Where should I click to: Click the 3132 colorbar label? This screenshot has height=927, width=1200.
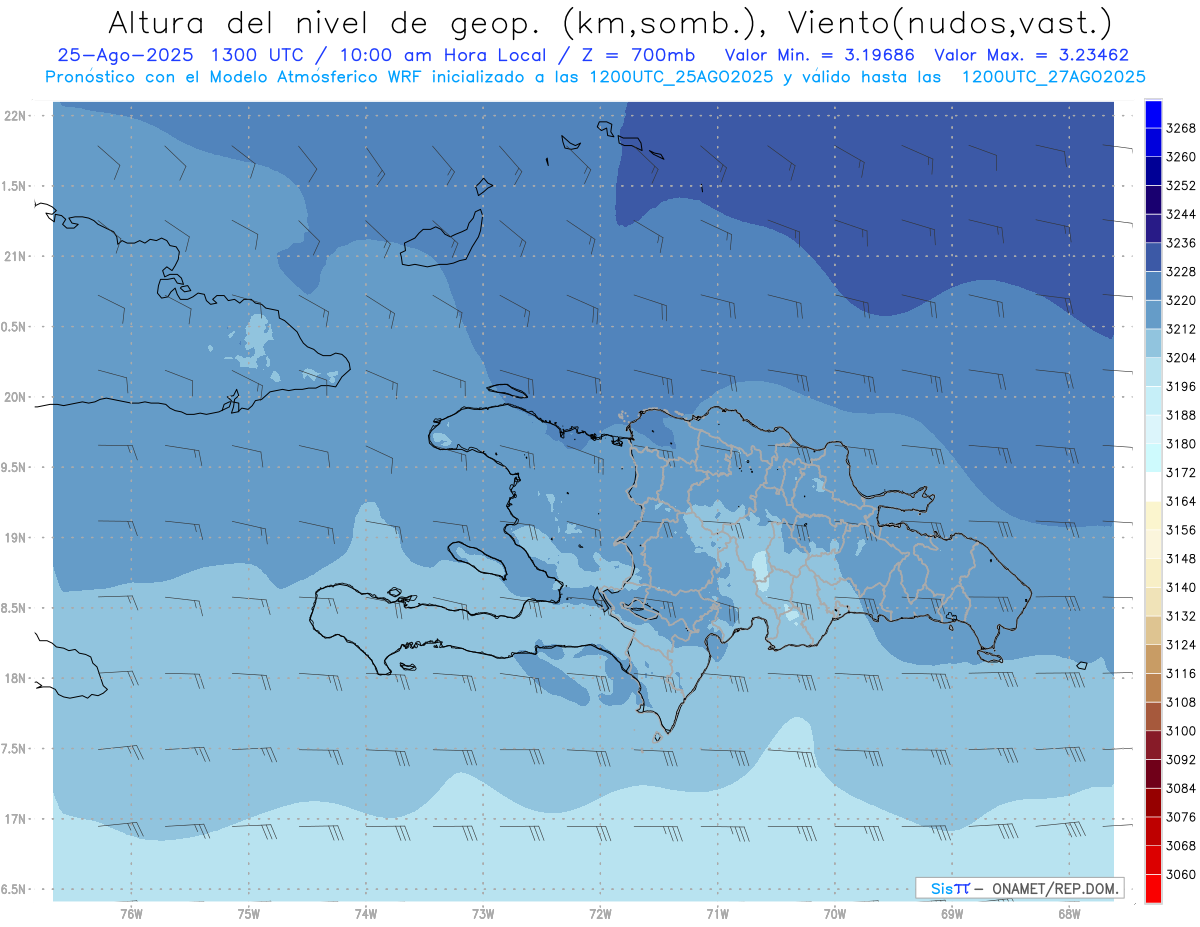click(1181, 616)
